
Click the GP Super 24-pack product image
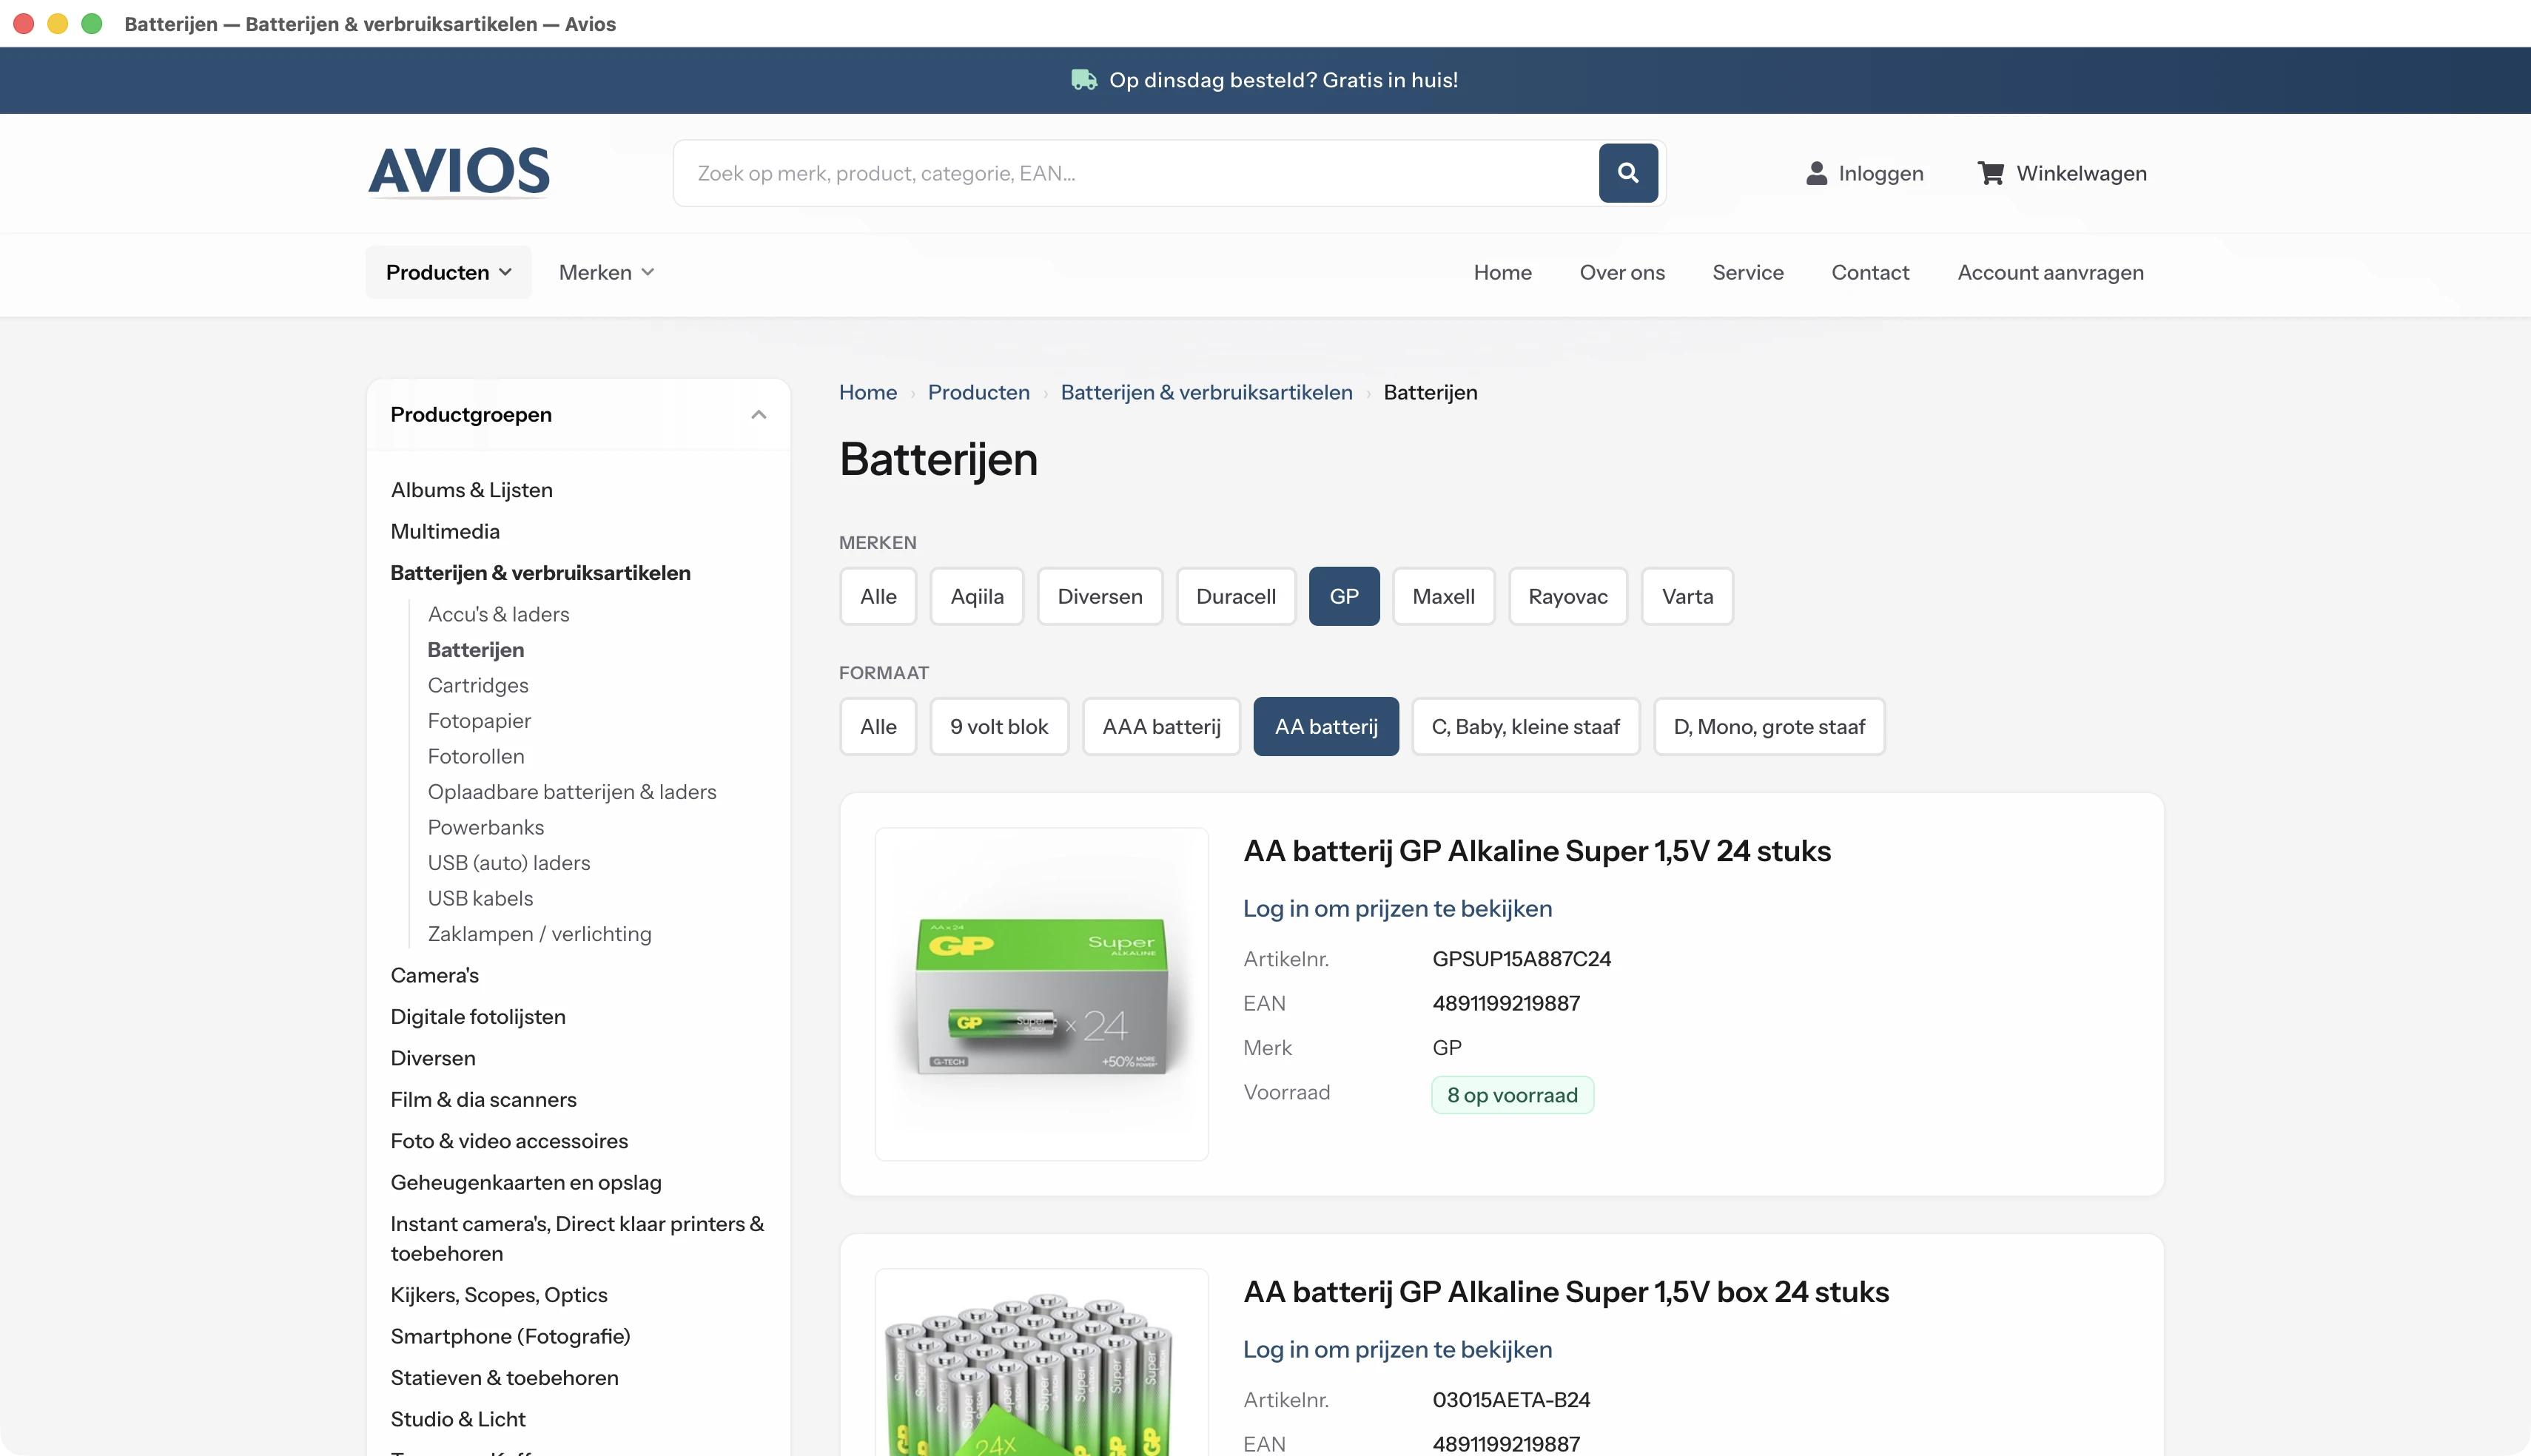click(x=1042, y=994)
